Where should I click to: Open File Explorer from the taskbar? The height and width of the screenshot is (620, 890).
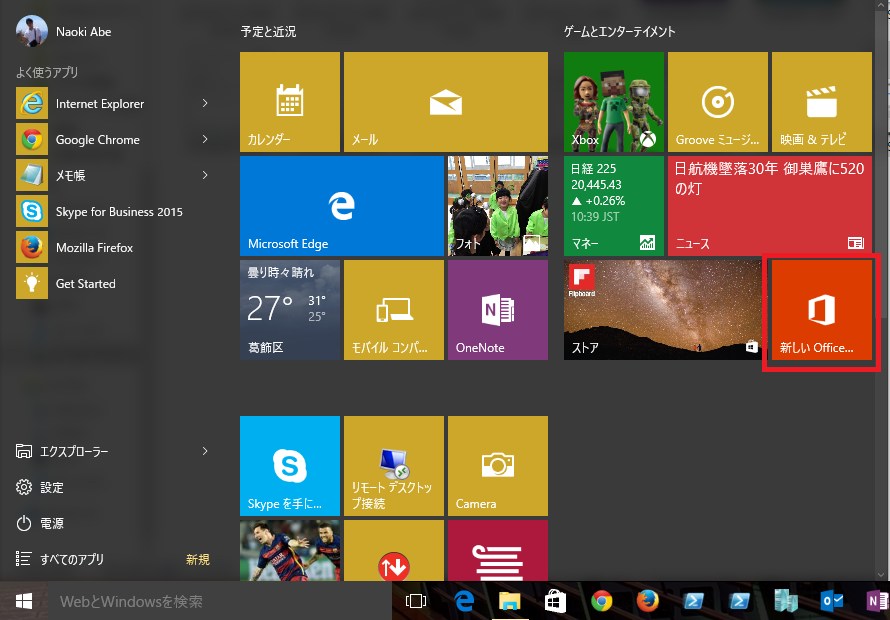coord(509,601)
